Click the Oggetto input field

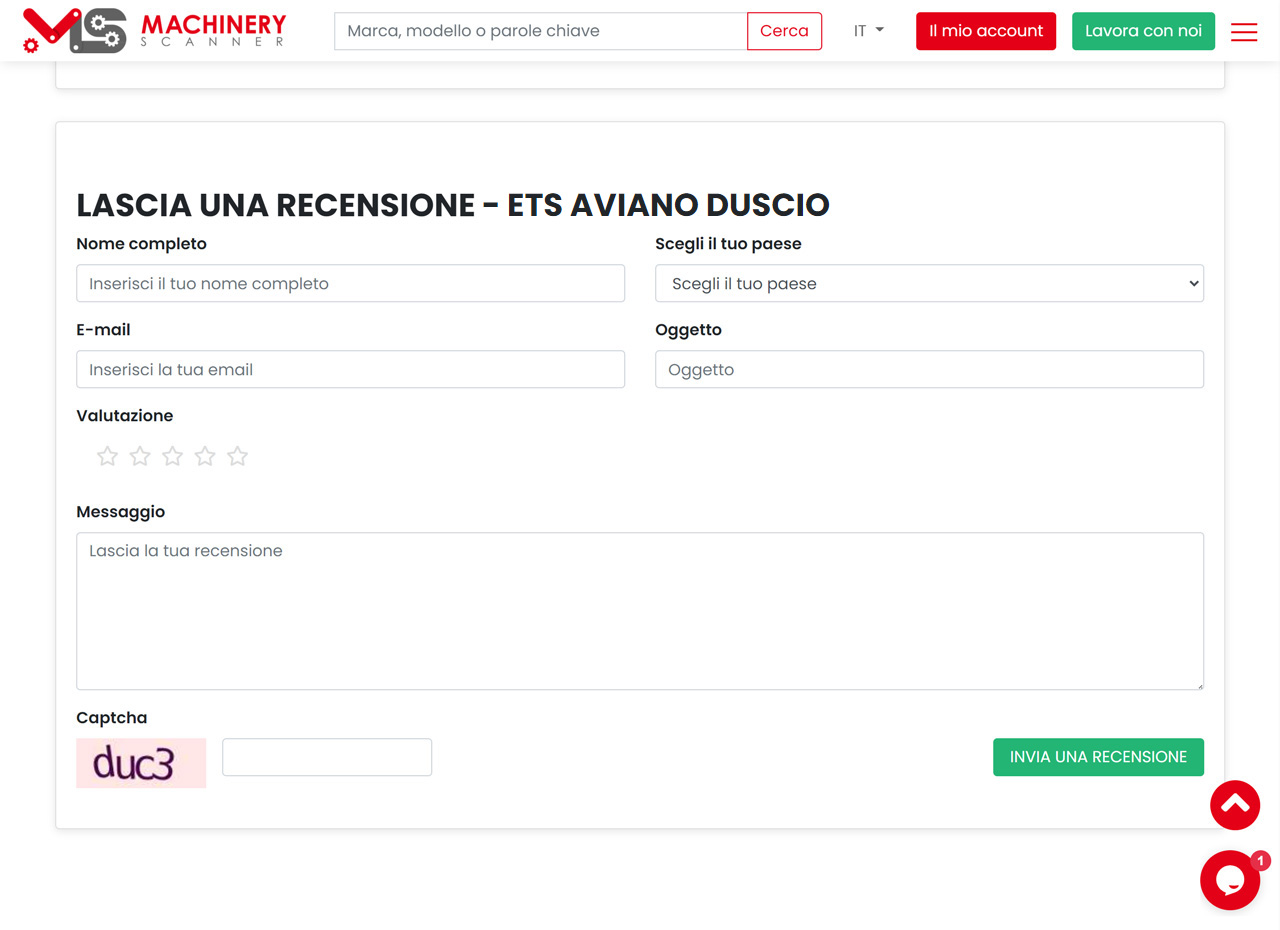[929, 369]
